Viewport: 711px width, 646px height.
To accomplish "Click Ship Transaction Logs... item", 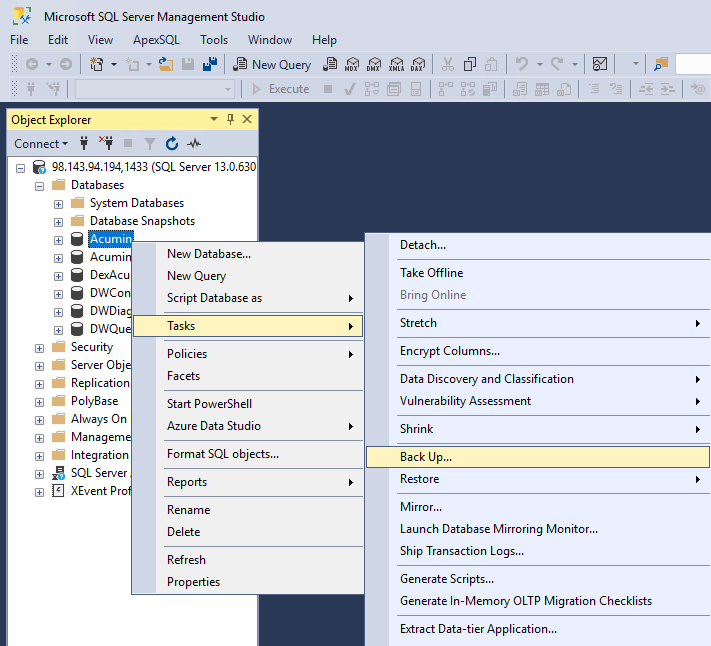I will (x=538, y=551).
